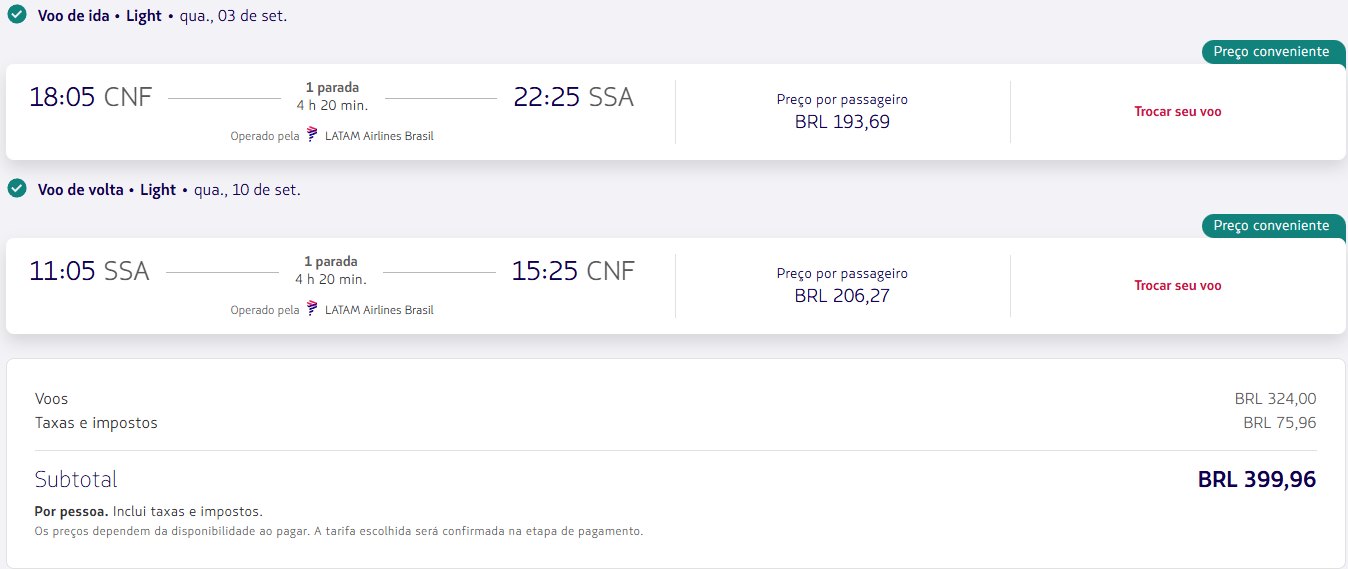Click the Voos BRL 324,00 amount
Viewport: 1348px width, 569px height.
pyautogui.click(x=1275, y=399)
